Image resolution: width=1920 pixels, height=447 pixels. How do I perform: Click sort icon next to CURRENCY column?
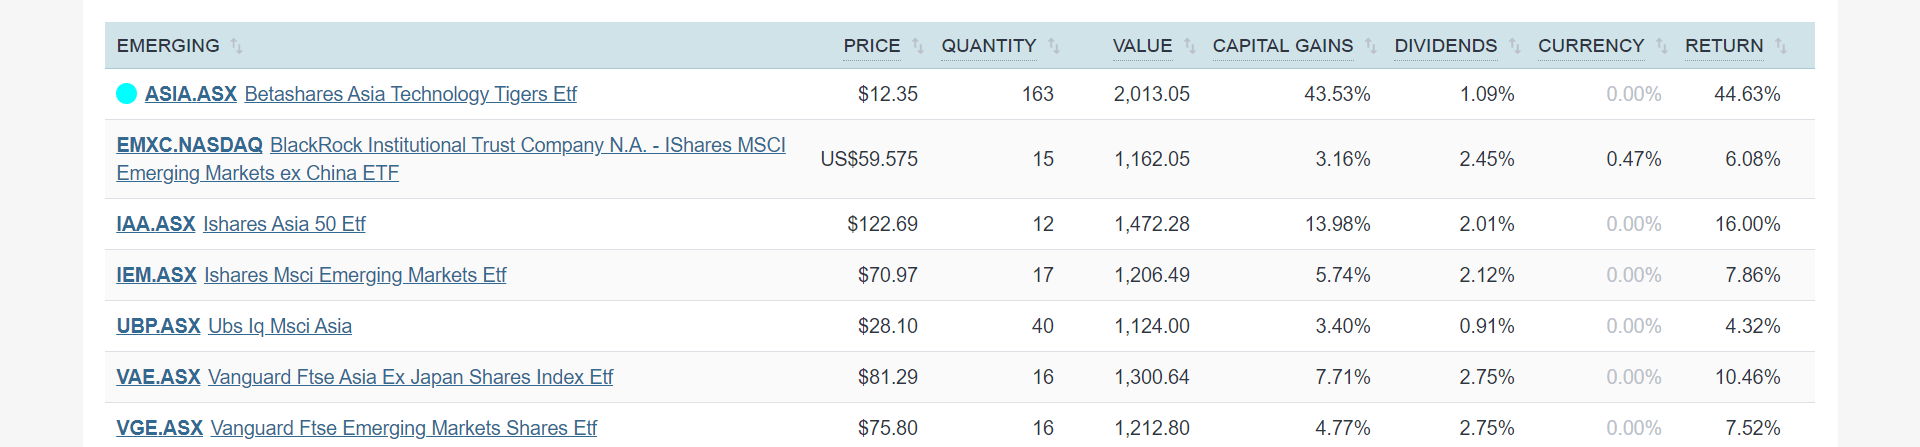click(x=1662, y=46)
